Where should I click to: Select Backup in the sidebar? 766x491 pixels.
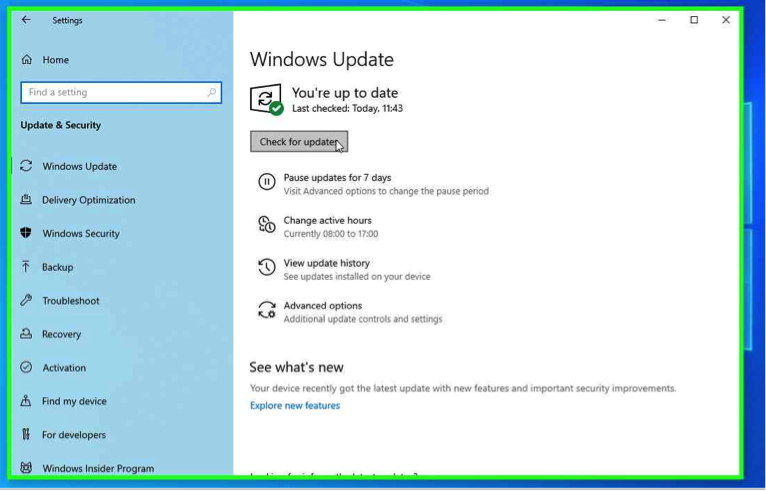pyautogui.click(x=57, y=267)
